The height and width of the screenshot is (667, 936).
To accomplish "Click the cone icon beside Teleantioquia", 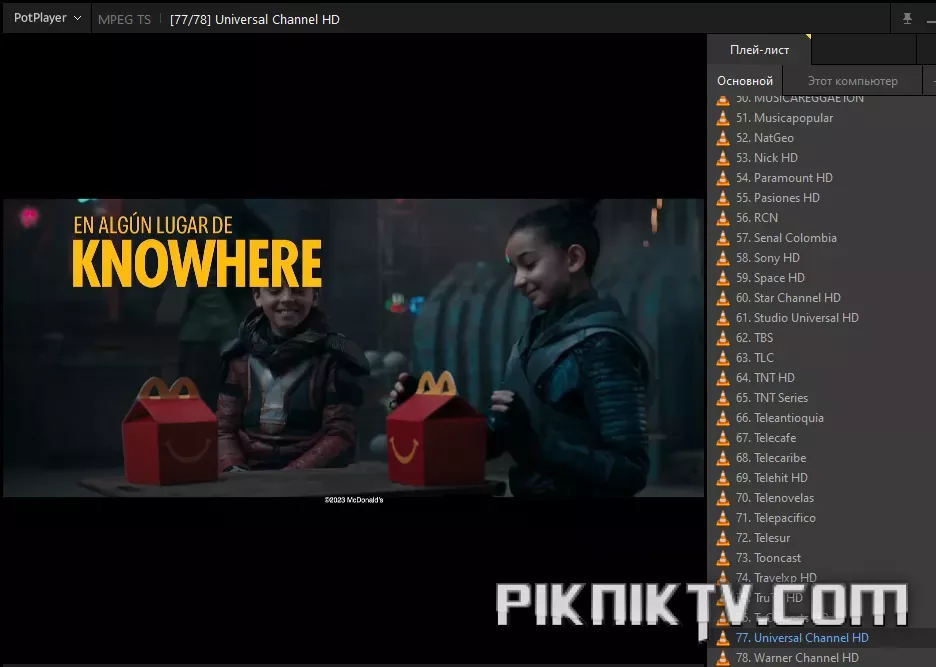I will (x=723, y=418).
